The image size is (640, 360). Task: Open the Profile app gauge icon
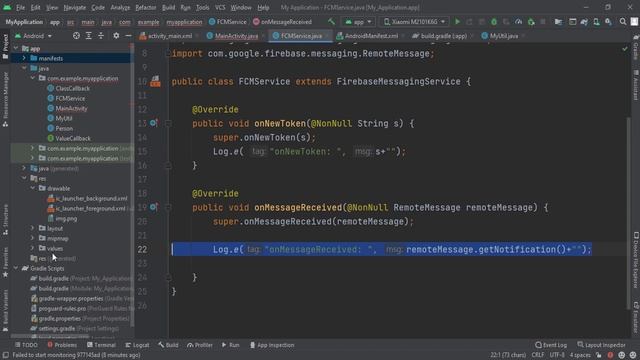tap(518, 22)
